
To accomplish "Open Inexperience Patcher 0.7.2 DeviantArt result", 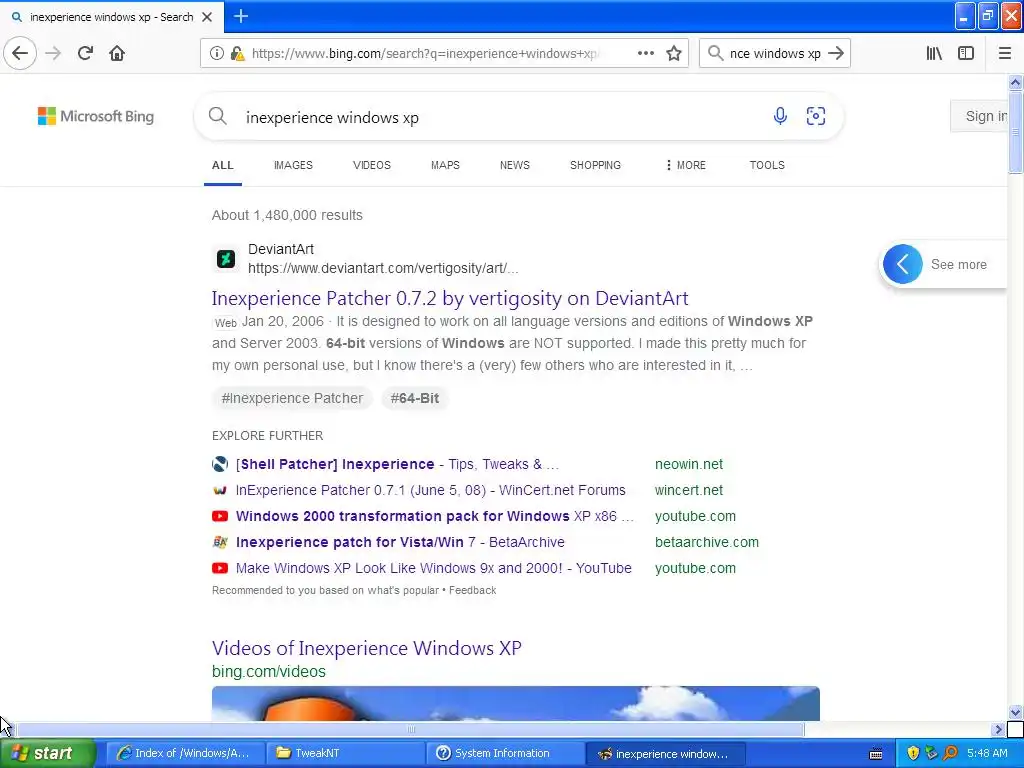I will click(x=450, y=298).
